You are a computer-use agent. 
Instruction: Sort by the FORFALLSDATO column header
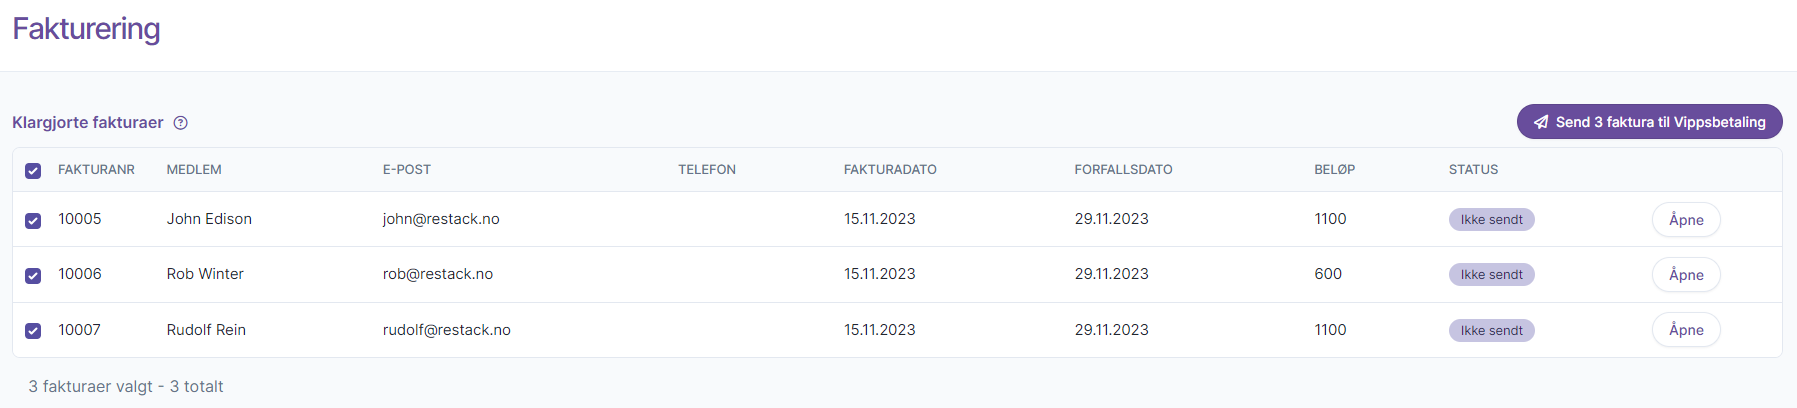point(1123,170)
